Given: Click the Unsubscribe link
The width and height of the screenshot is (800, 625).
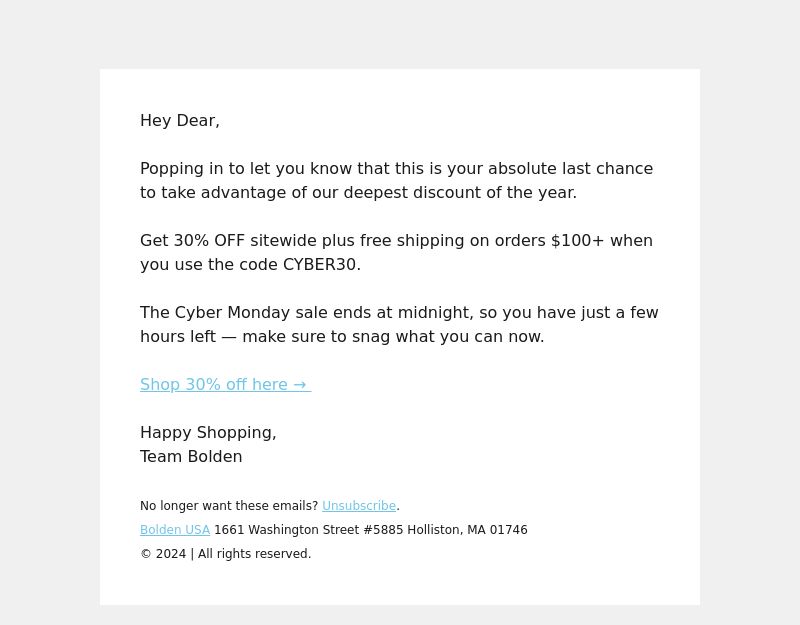Looking at the screenshot, I should tap(359, 506).
